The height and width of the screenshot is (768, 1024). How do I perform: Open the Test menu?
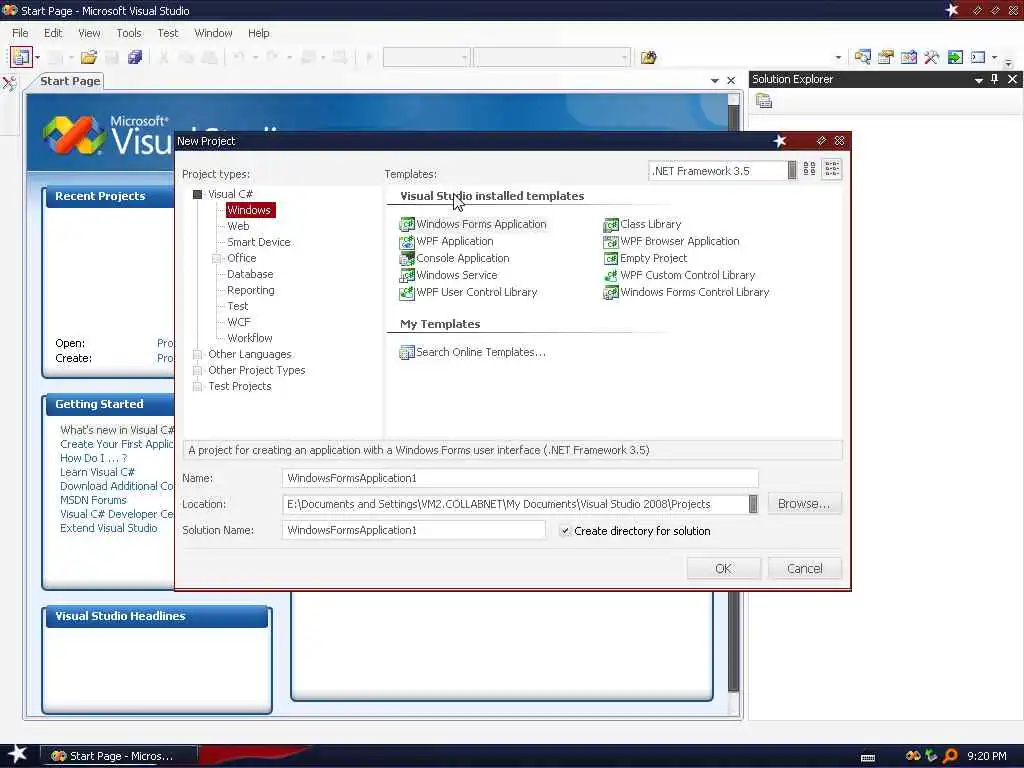tap(168, 33)
